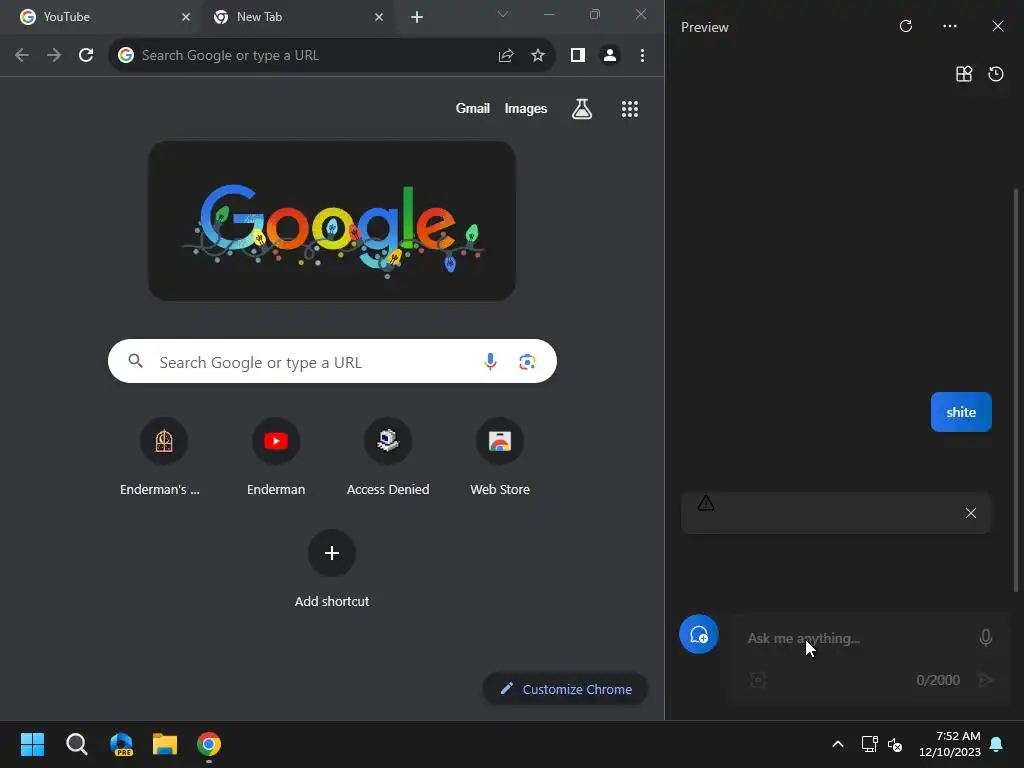Click the magnifier icon in search box
1024x768 pixels.
135,360
